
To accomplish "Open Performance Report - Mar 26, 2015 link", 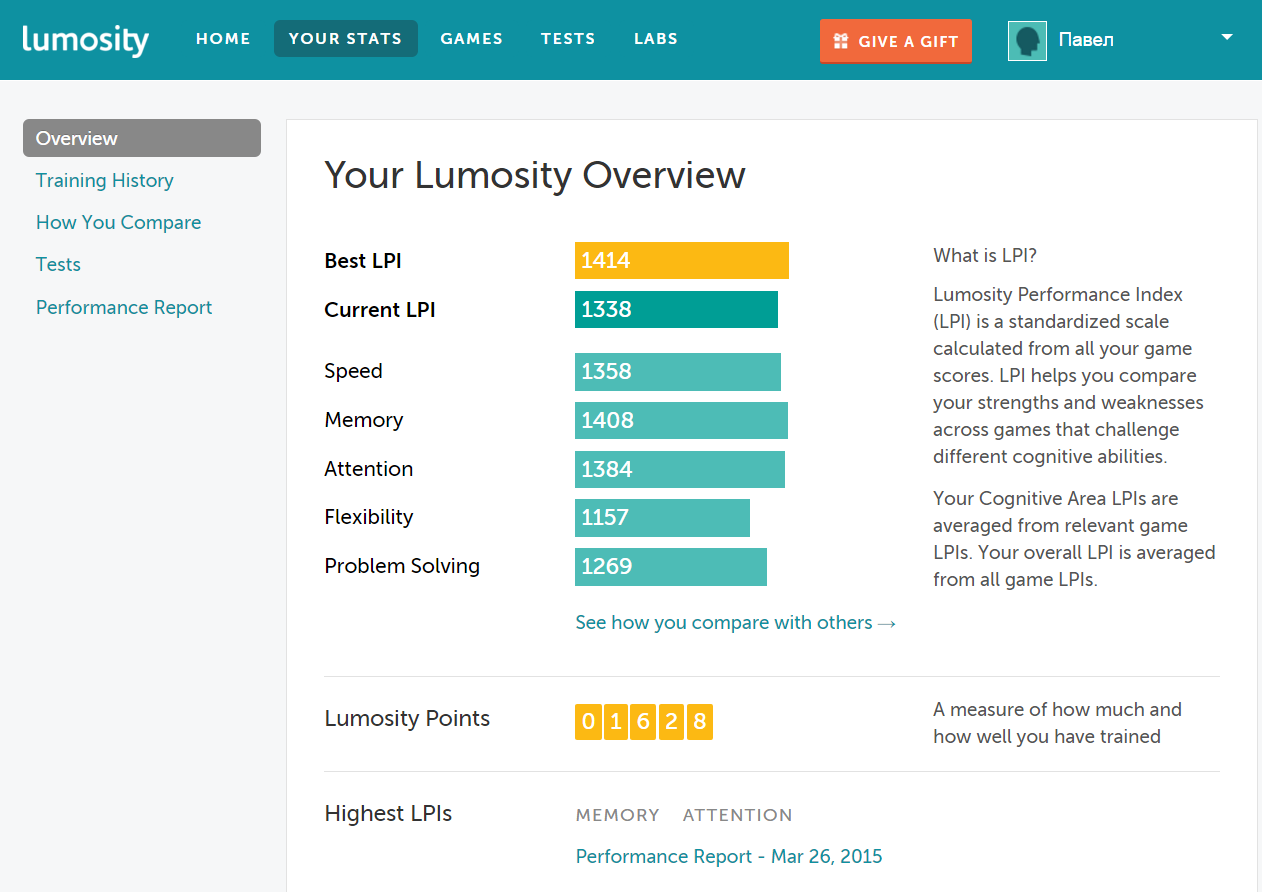I will 729,856.
